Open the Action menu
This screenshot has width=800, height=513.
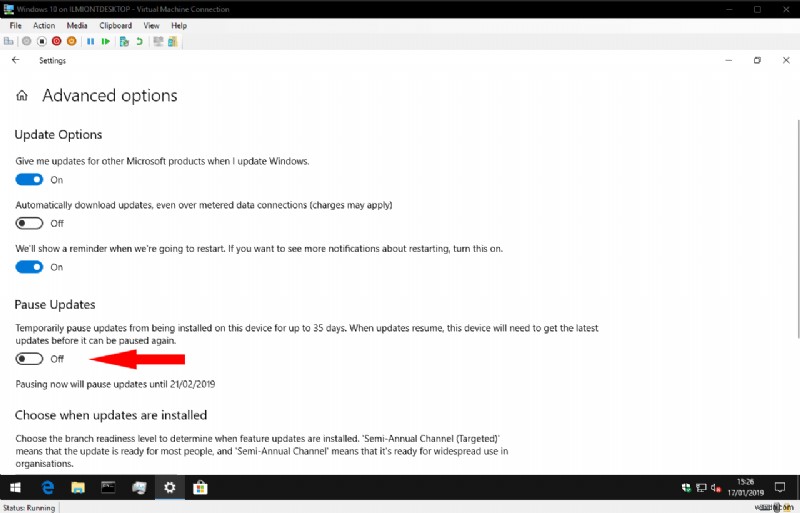point(44,26)
